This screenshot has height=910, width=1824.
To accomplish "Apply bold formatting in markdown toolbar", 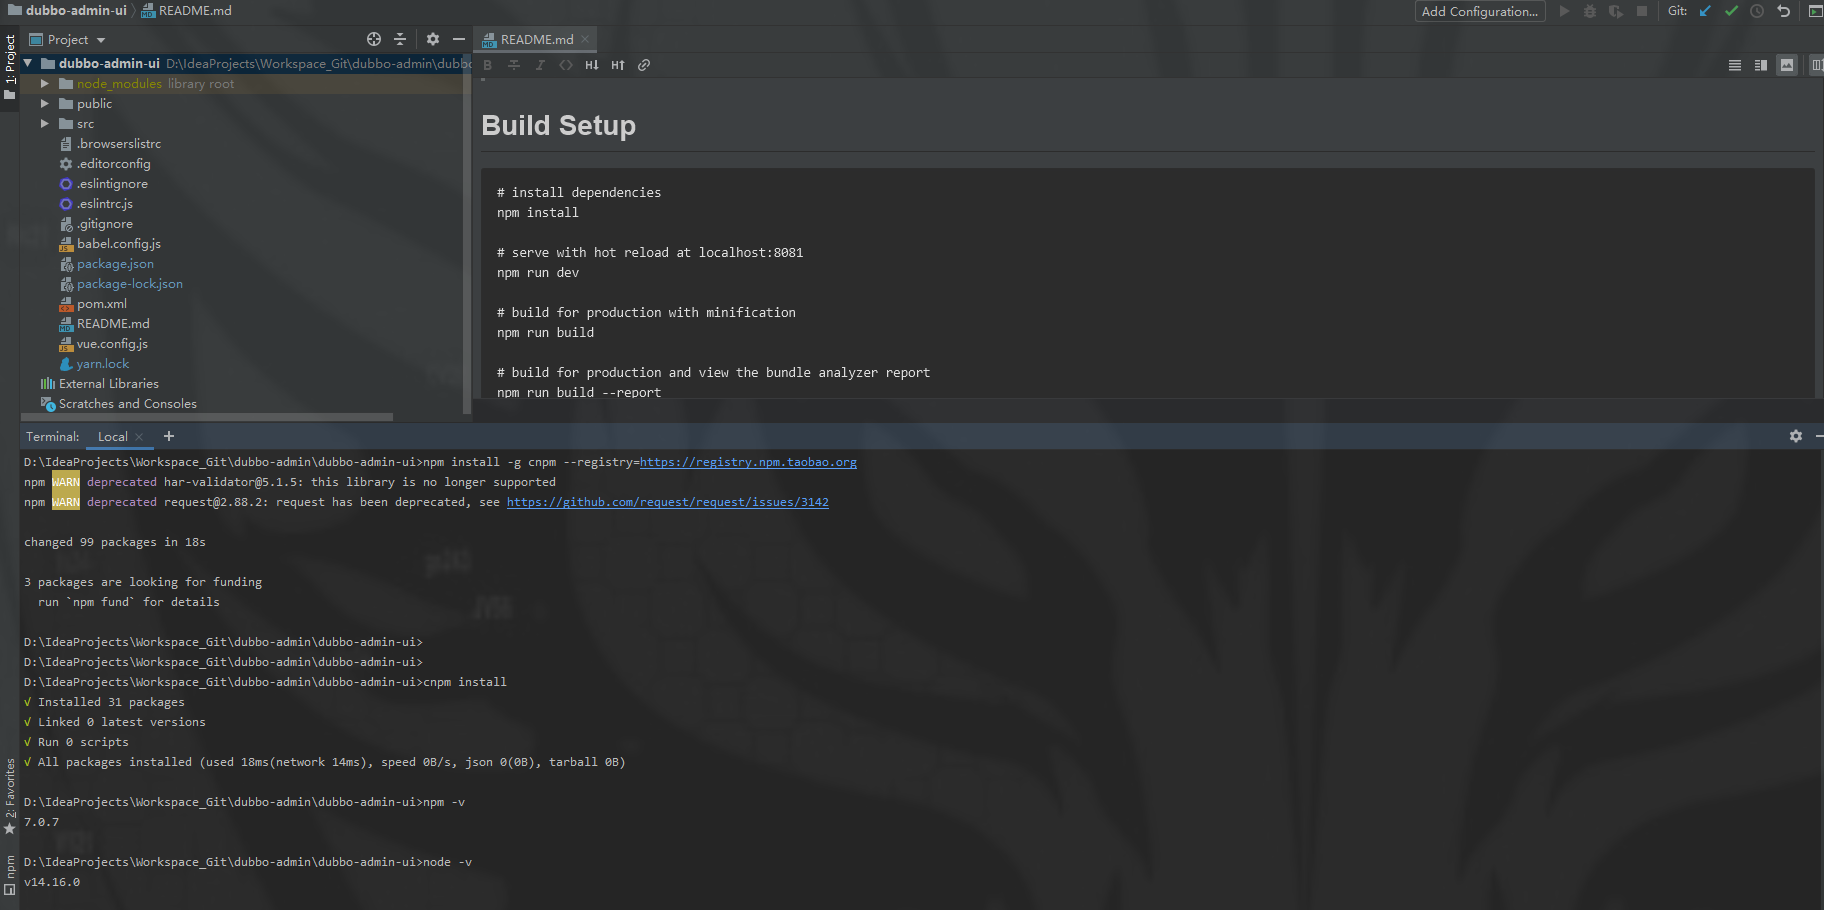I will coord(488,65).
